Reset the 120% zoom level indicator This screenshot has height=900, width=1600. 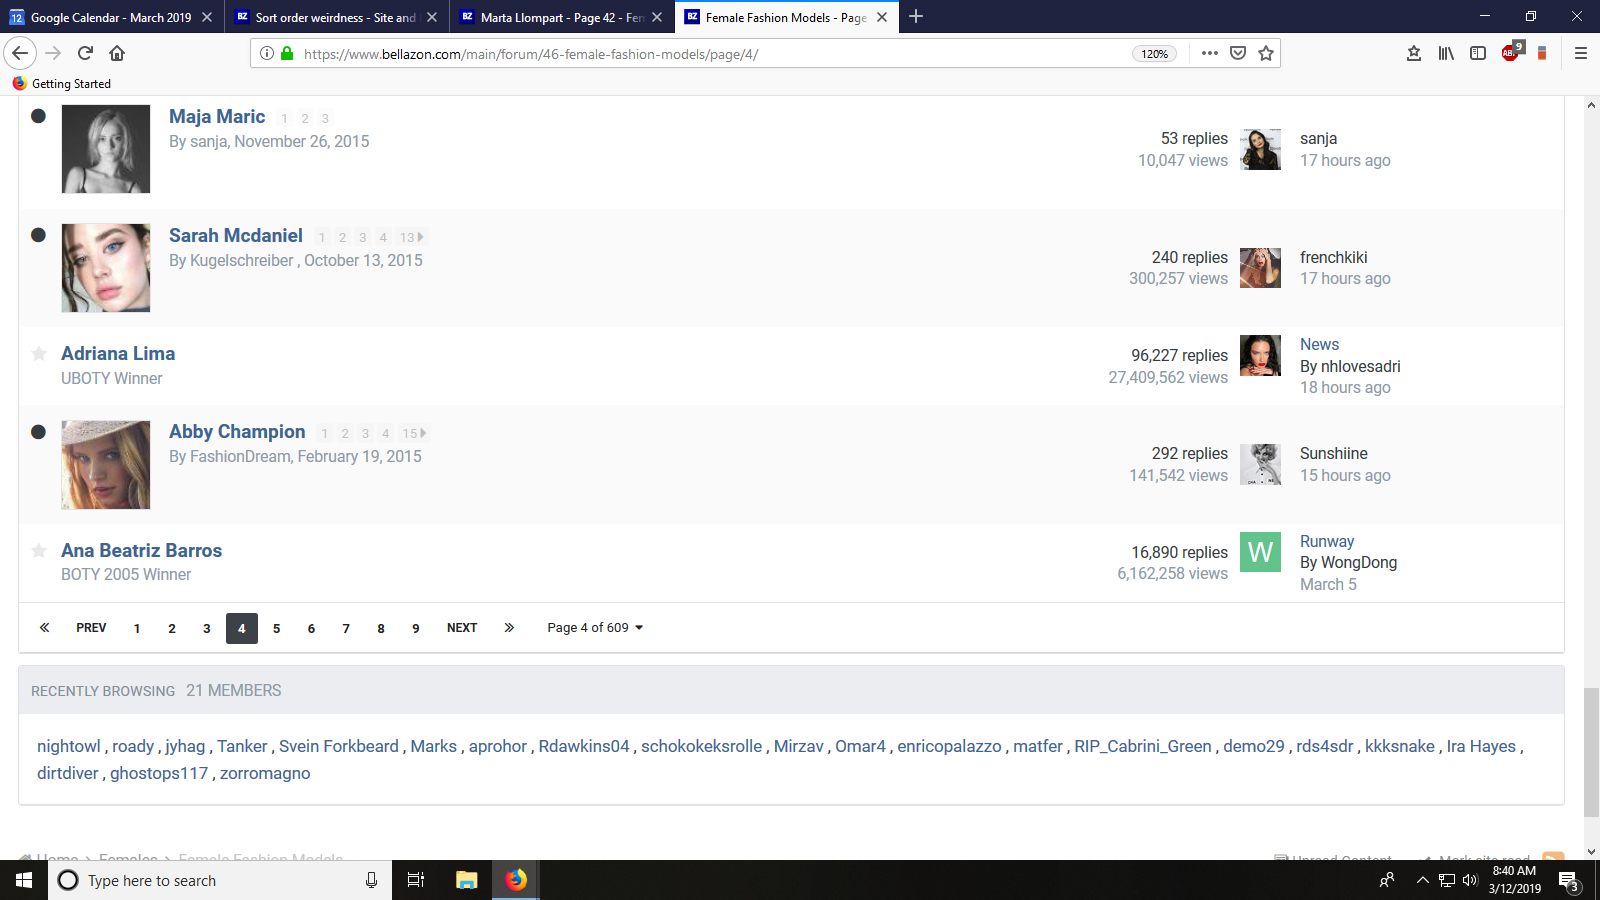(x=1154, y=54)
